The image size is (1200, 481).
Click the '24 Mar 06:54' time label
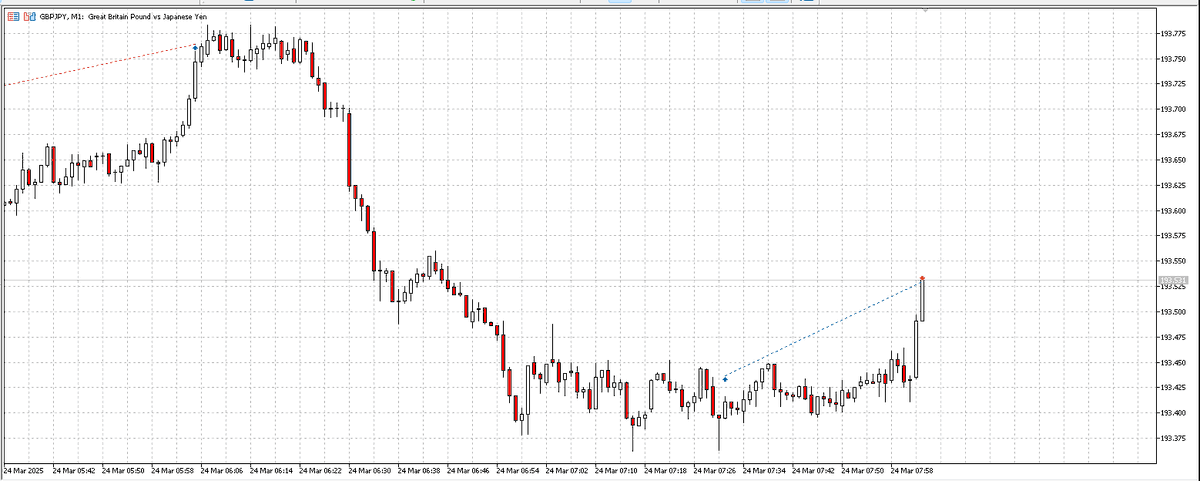point(517,469)
